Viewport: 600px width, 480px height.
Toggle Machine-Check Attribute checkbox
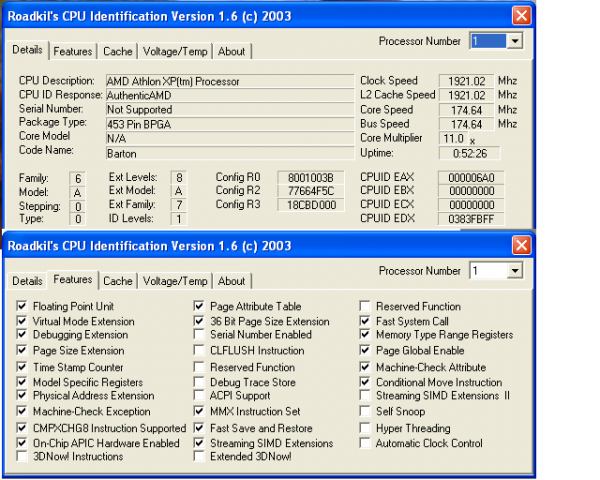(x=365, y=367)
